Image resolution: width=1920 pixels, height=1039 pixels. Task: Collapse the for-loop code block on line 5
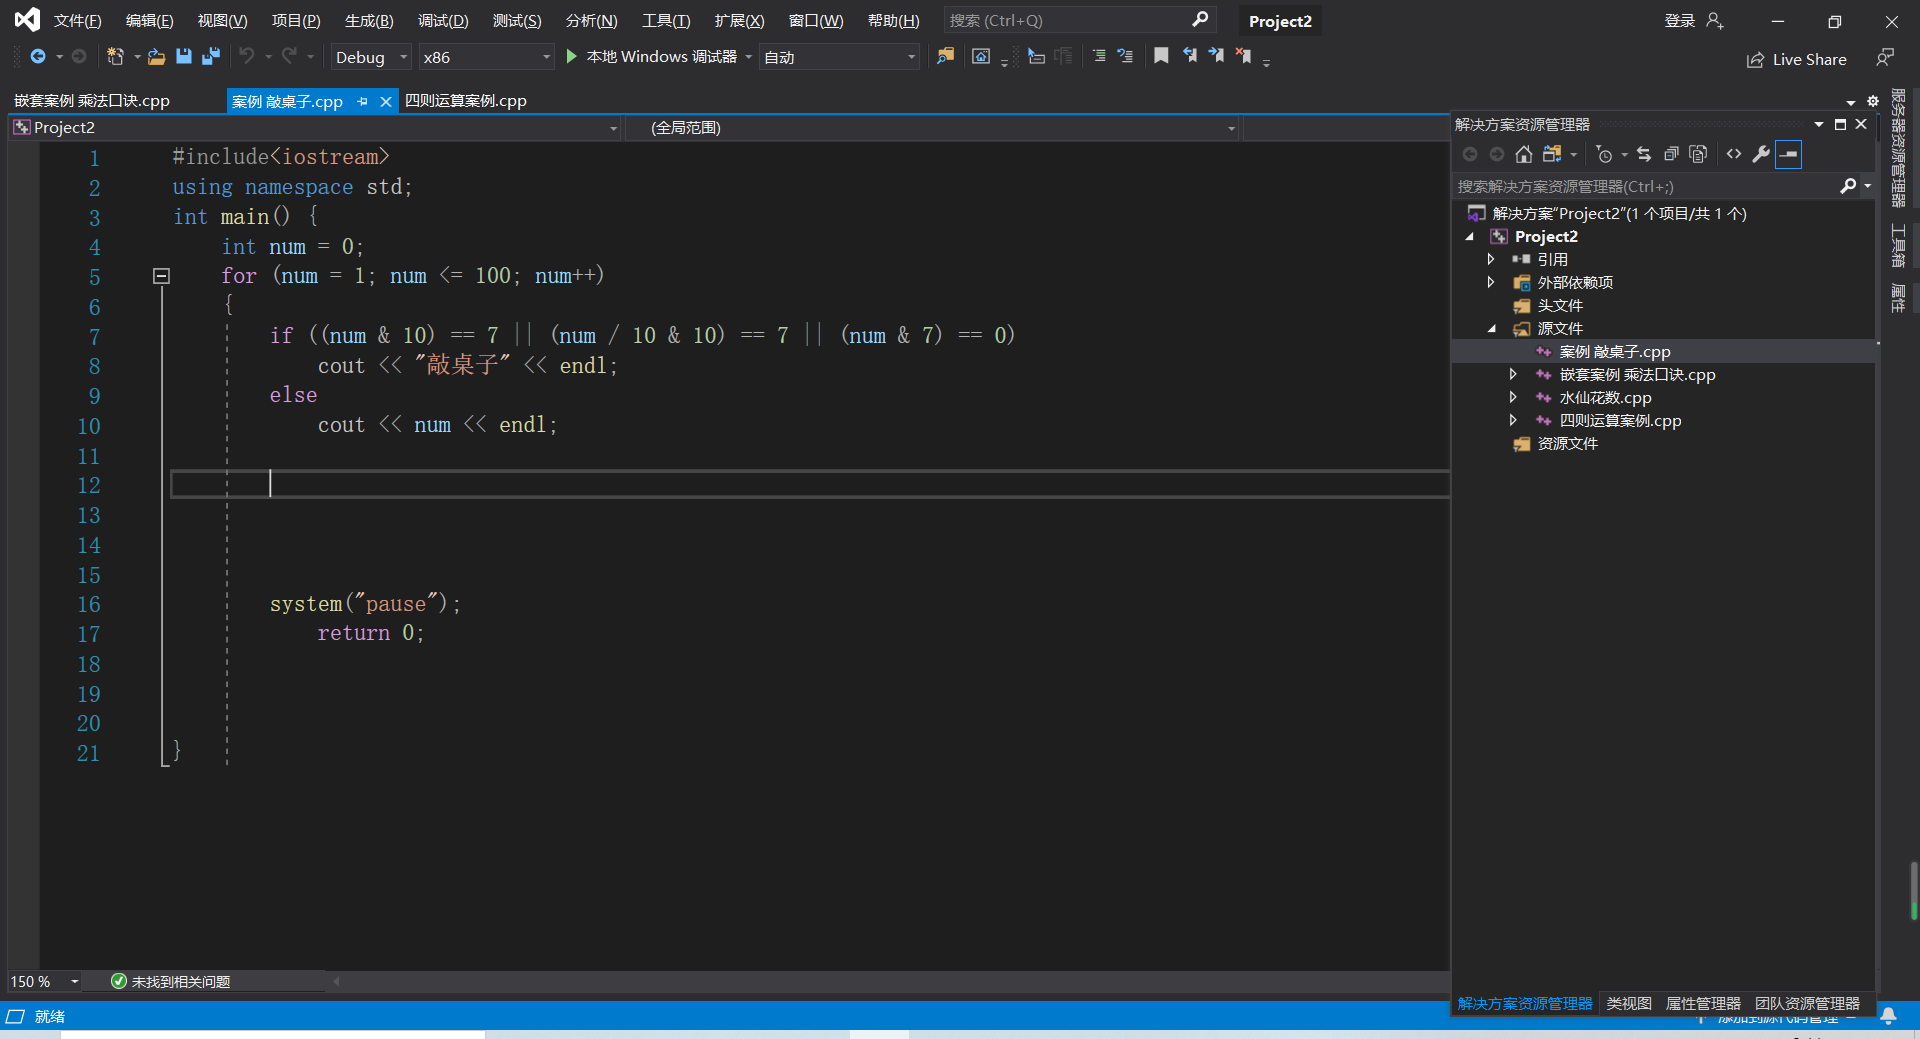161,276
